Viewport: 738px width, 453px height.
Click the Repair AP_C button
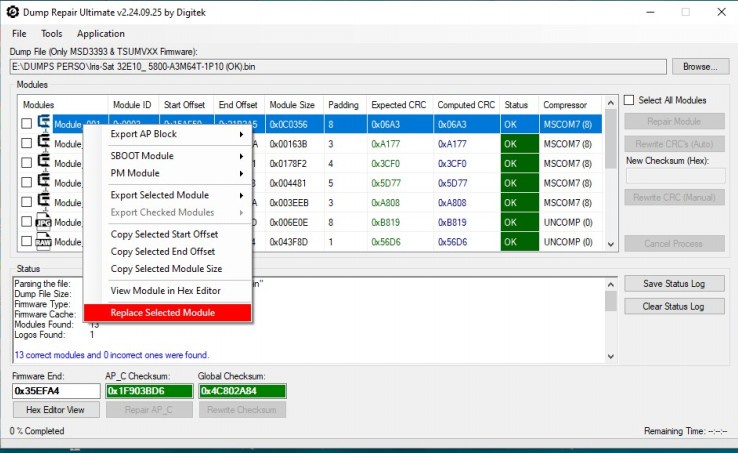(x=149, y=410)
